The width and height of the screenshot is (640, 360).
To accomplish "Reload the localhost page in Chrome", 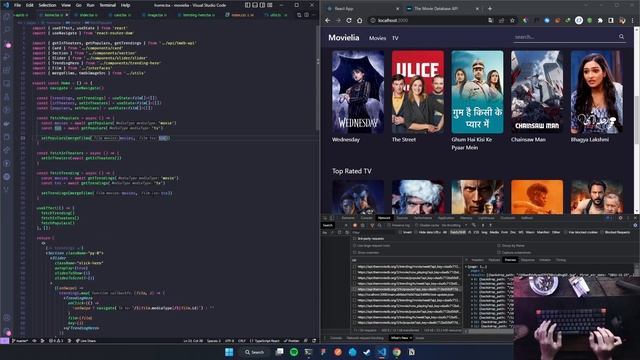I will click(x=349, y=20).
